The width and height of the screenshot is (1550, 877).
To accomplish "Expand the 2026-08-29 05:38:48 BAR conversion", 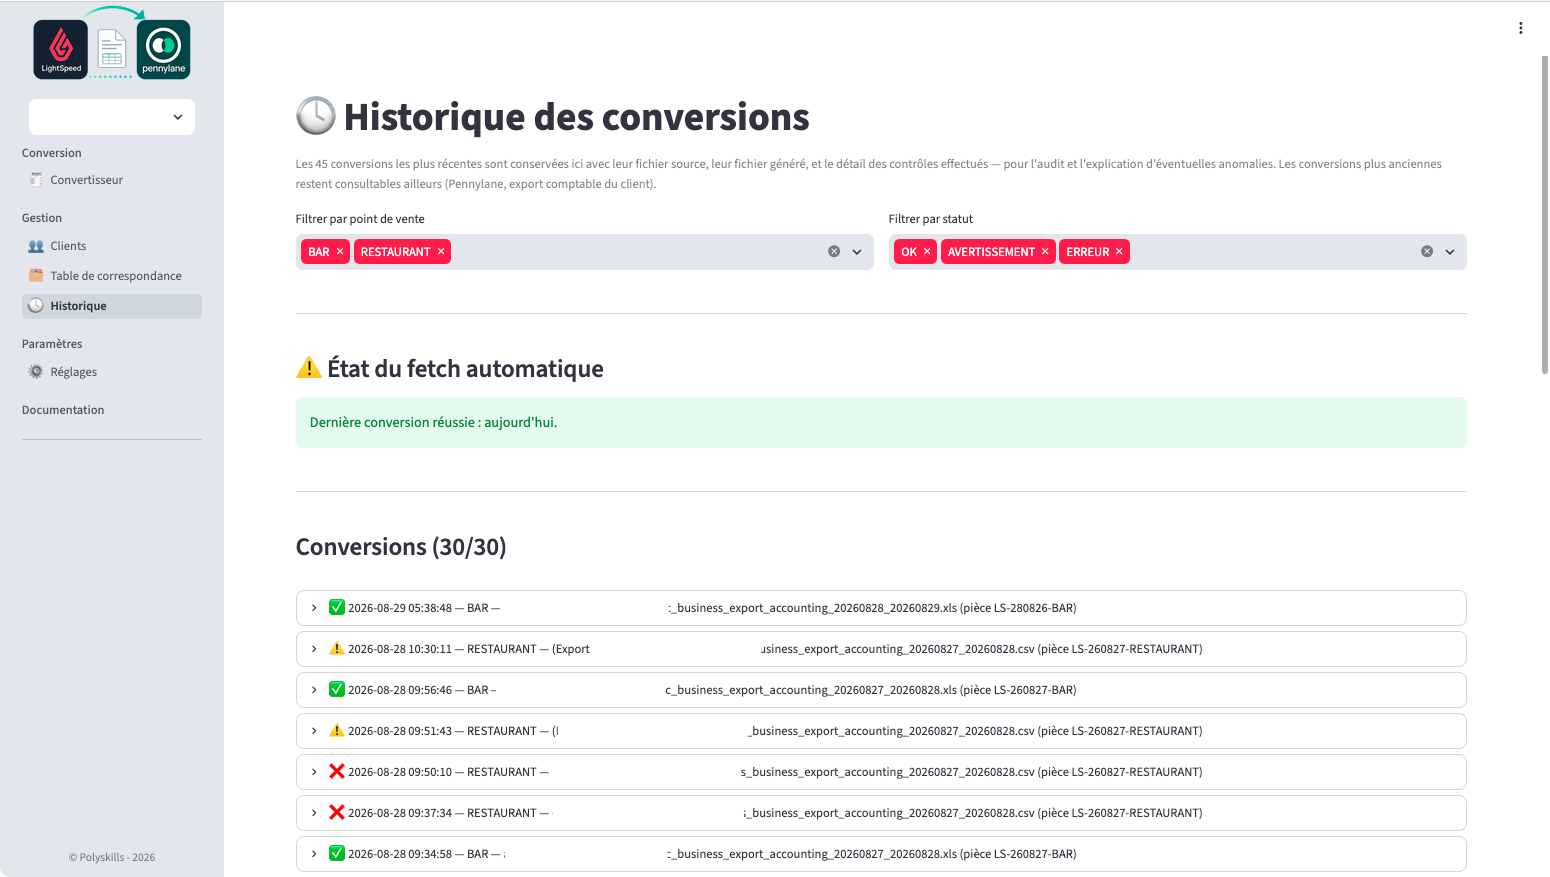I will coord(881,608).
